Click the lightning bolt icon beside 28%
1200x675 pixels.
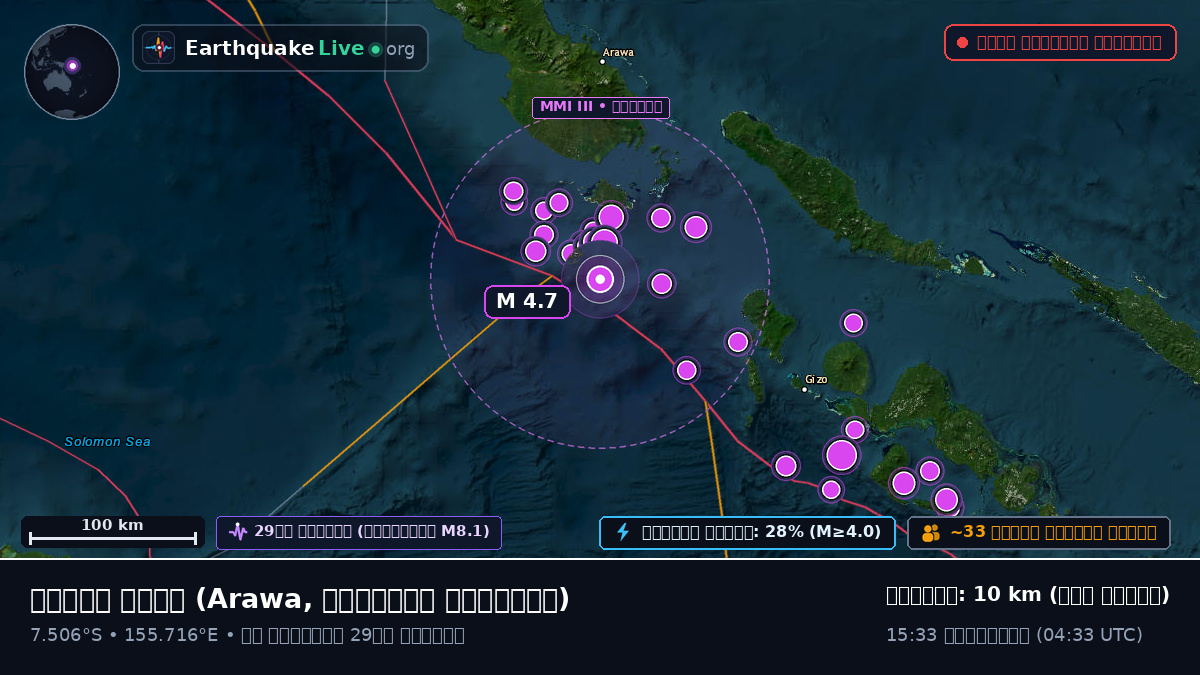pos(623,532)
